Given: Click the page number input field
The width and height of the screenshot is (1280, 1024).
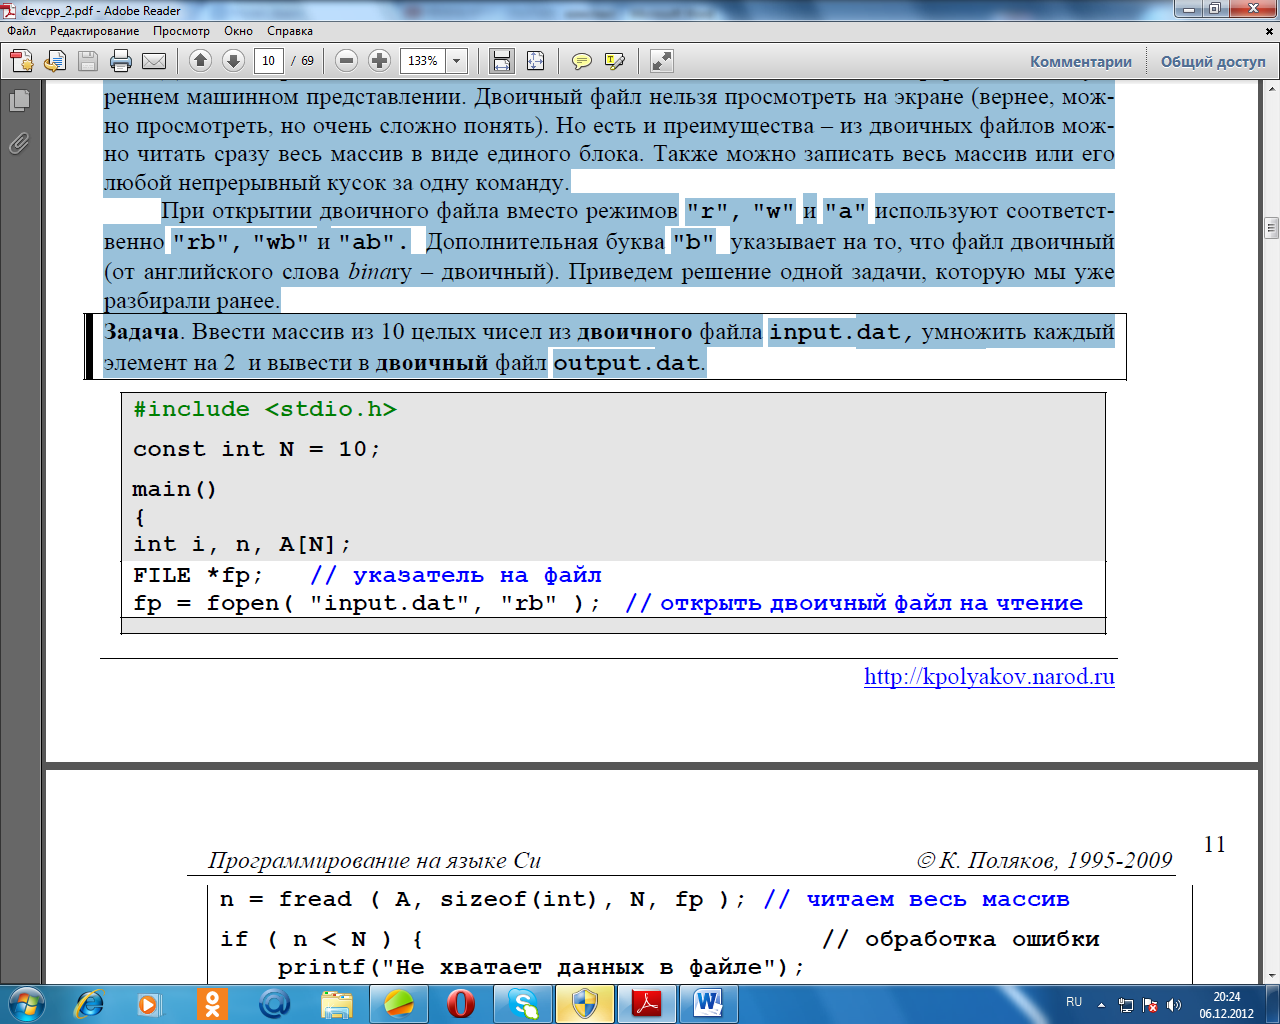Looking at the screenshot, I should 268,61.
